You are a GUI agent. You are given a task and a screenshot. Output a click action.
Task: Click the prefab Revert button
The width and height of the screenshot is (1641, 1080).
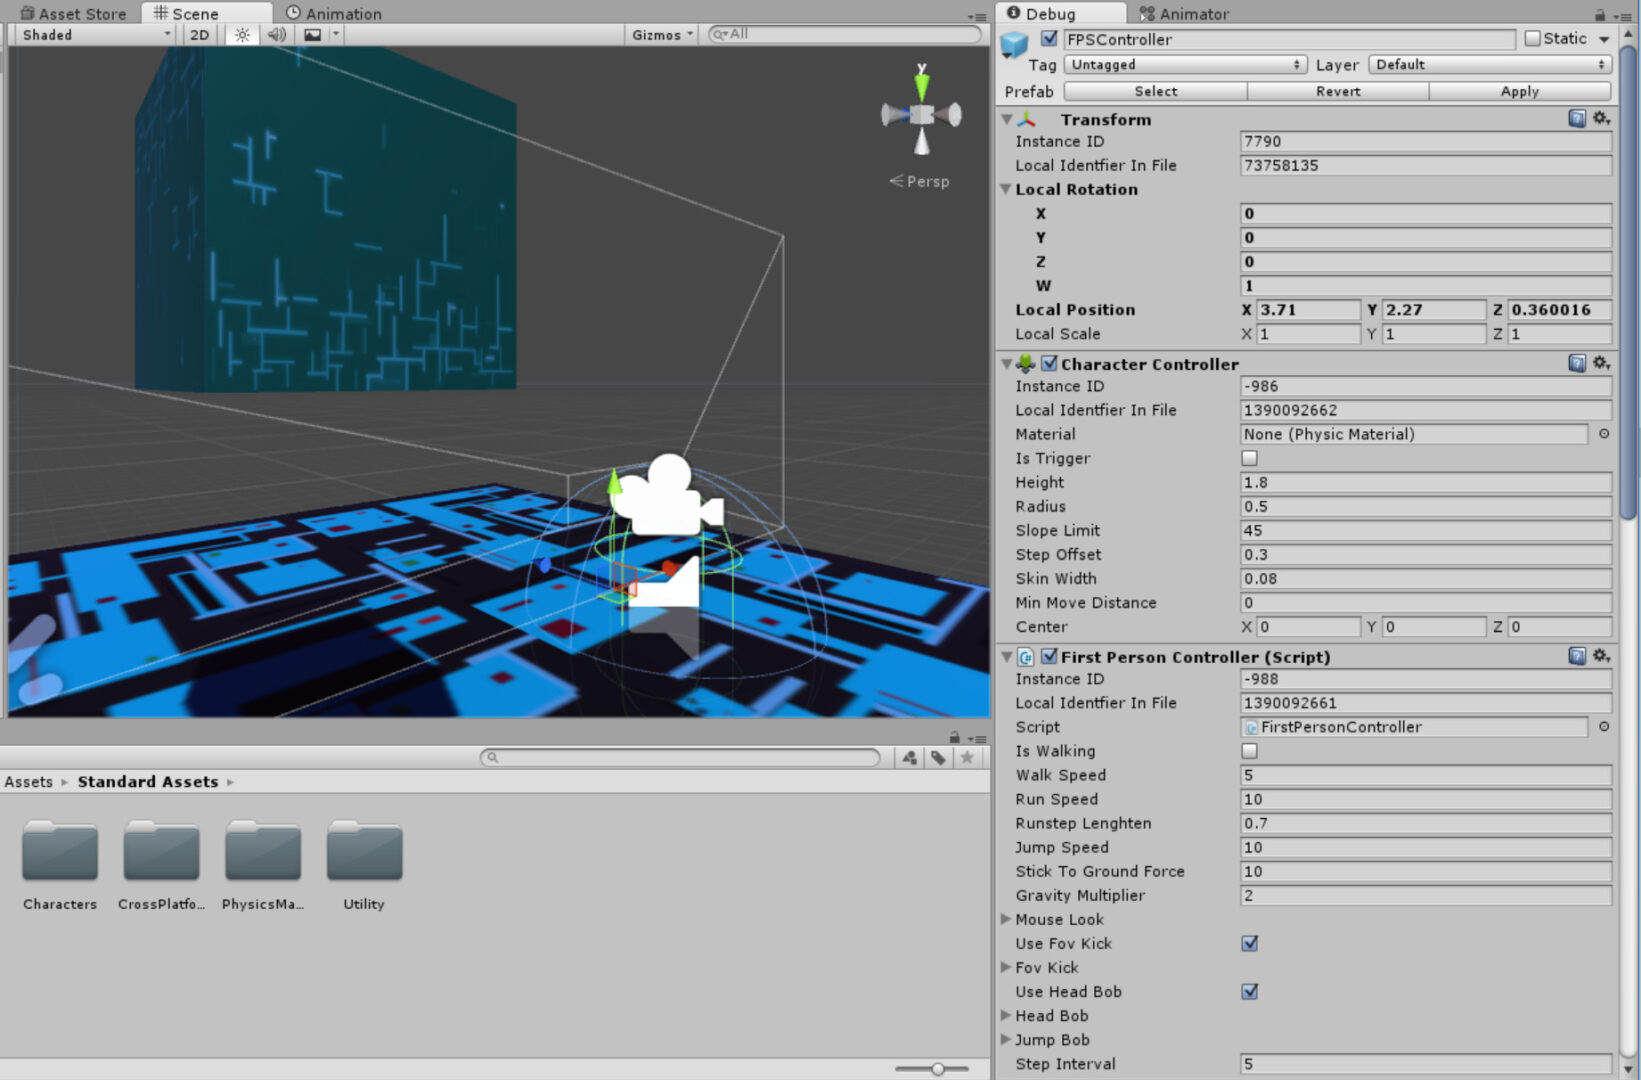[x=1337, y=91]
